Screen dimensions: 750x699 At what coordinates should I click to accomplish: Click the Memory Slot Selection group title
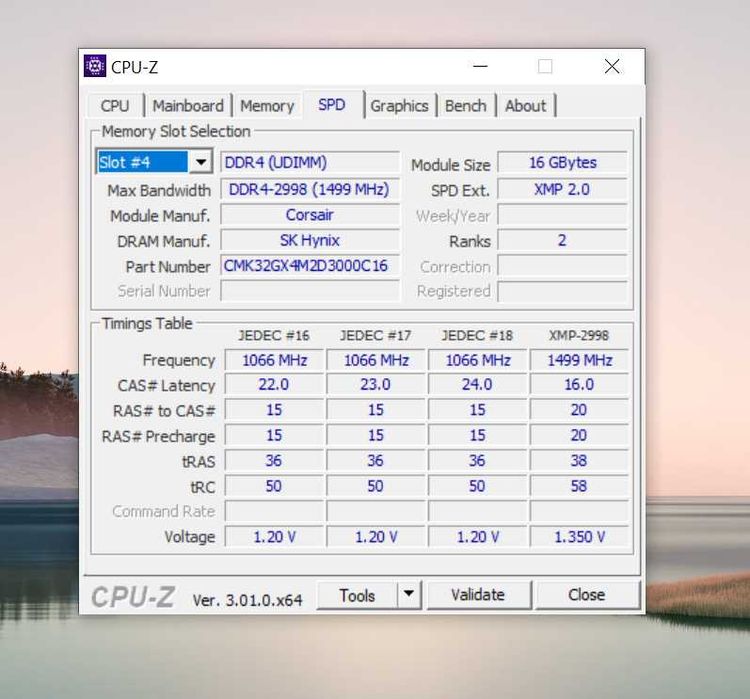[176, 131]
